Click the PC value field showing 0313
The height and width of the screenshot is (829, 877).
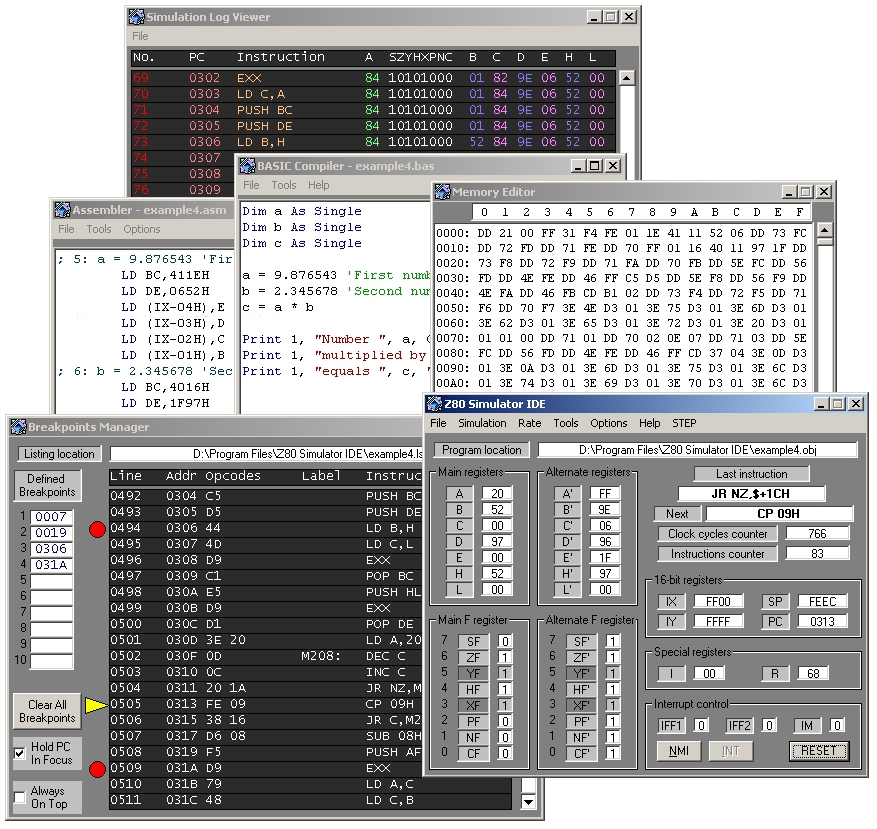tap(822, 622)
